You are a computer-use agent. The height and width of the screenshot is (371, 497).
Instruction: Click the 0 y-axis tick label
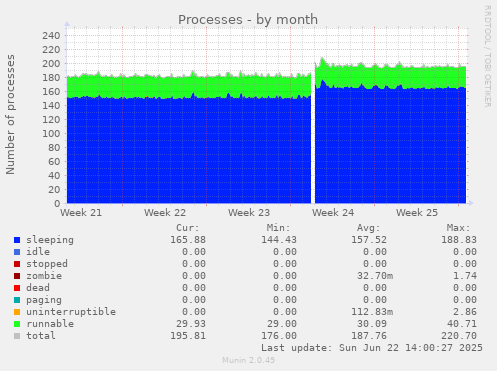tap(57, 203)
